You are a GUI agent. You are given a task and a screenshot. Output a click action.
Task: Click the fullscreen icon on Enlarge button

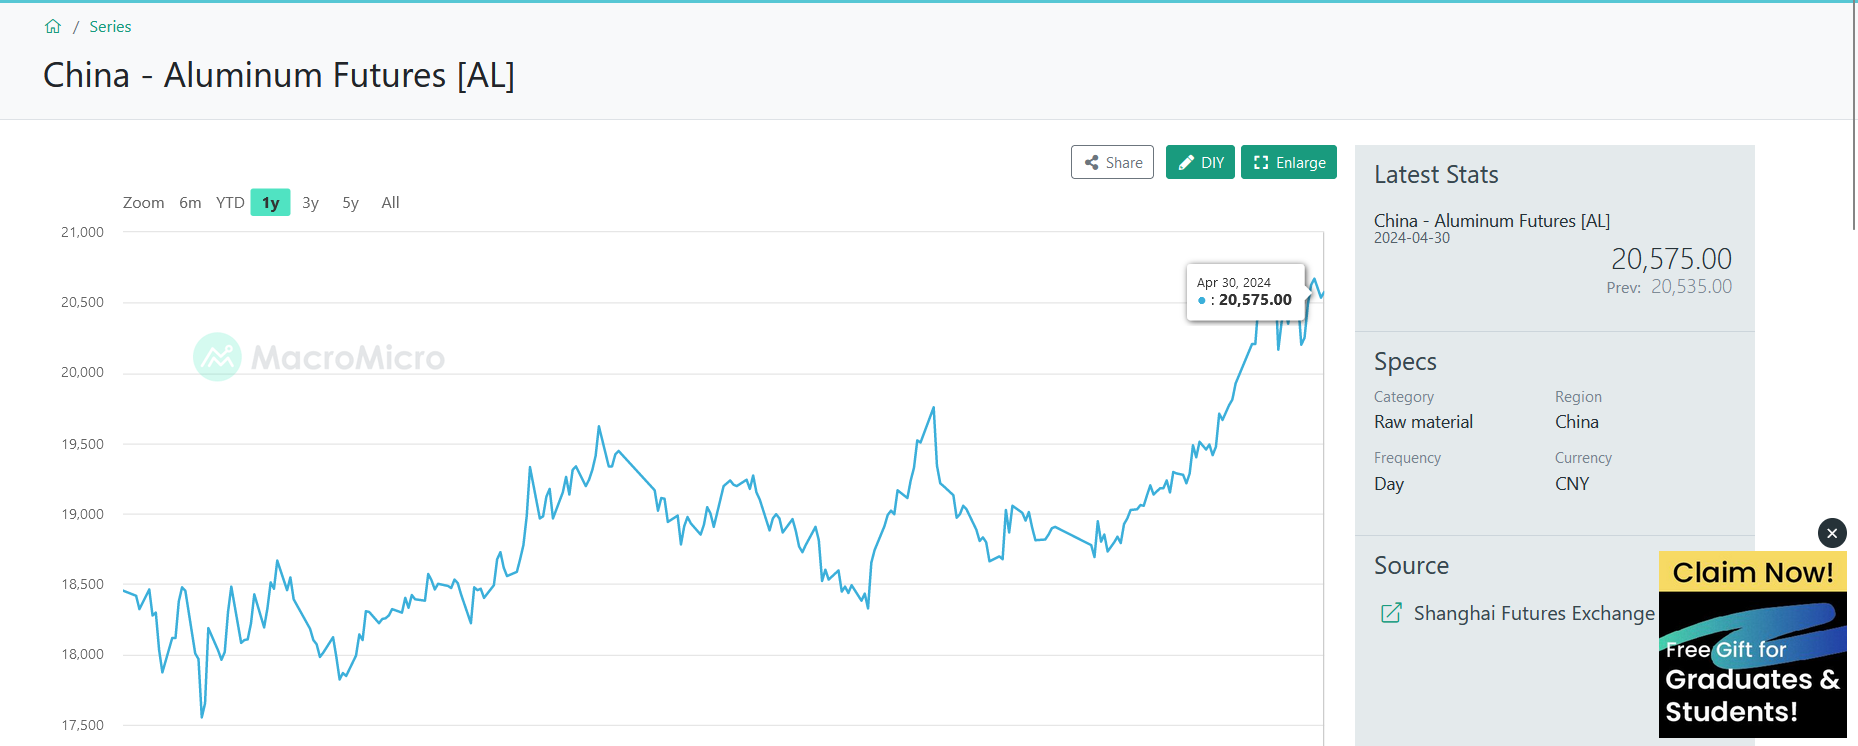pyautogui.click(x=1261, y=162)
